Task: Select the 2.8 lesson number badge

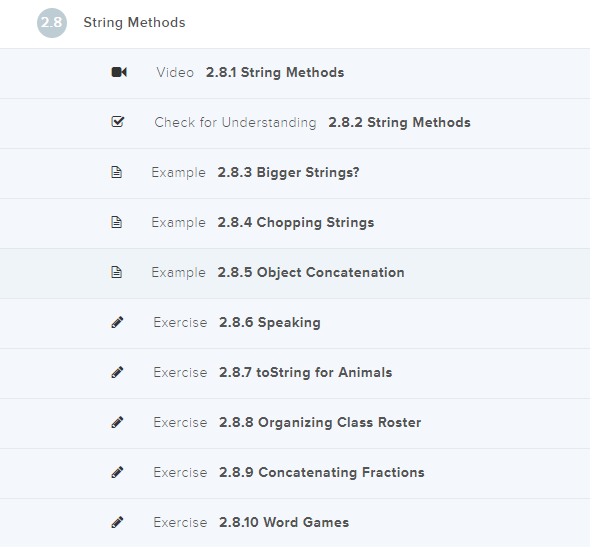Action: pos(52,23)
